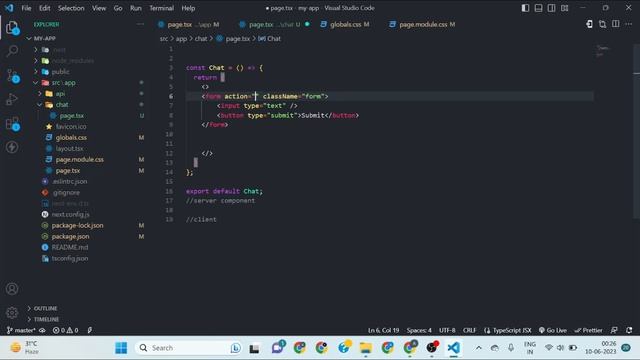Open the Terminal menu
640x360 pixels.
click(x=161, y=8)
